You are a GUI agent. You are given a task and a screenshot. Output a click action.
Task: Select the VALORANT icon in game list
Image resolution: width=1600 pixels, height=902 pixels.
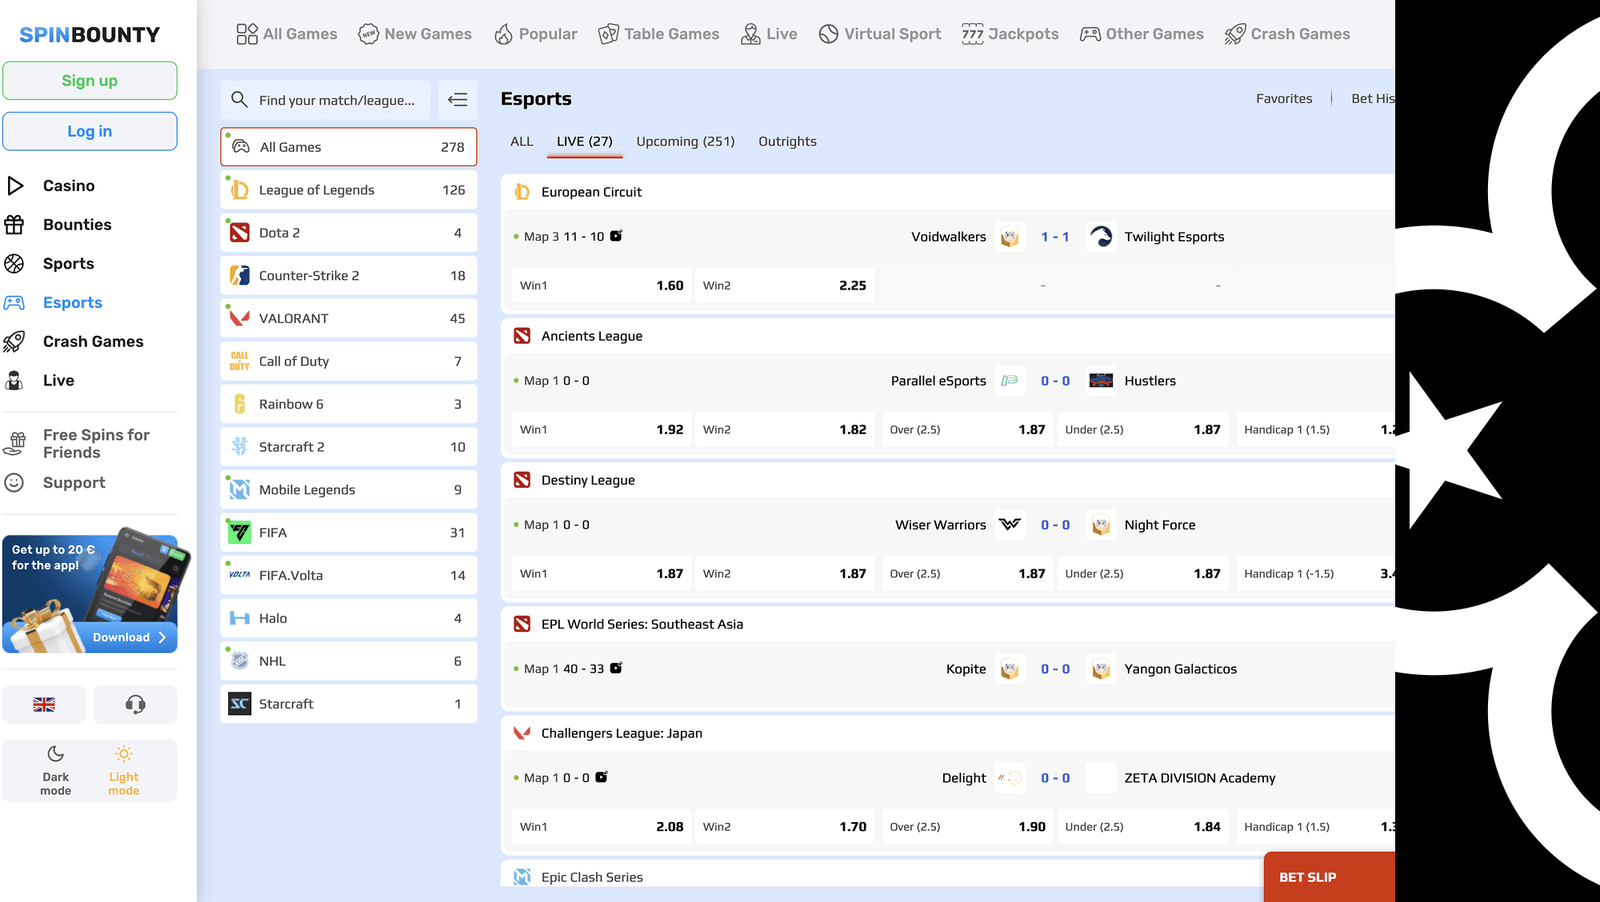[x=240, y=319]
